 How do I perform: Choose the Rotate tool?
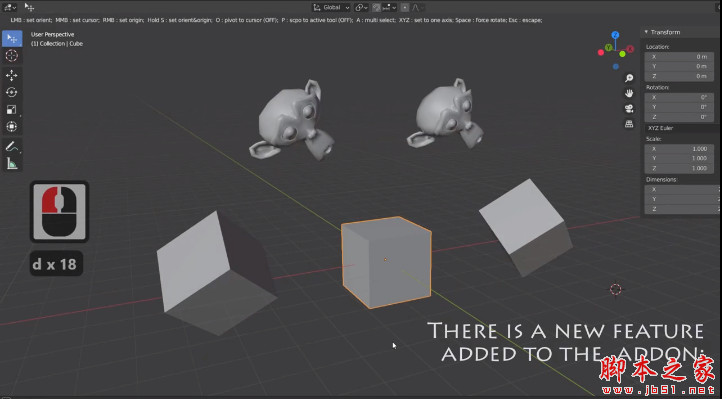12,92
